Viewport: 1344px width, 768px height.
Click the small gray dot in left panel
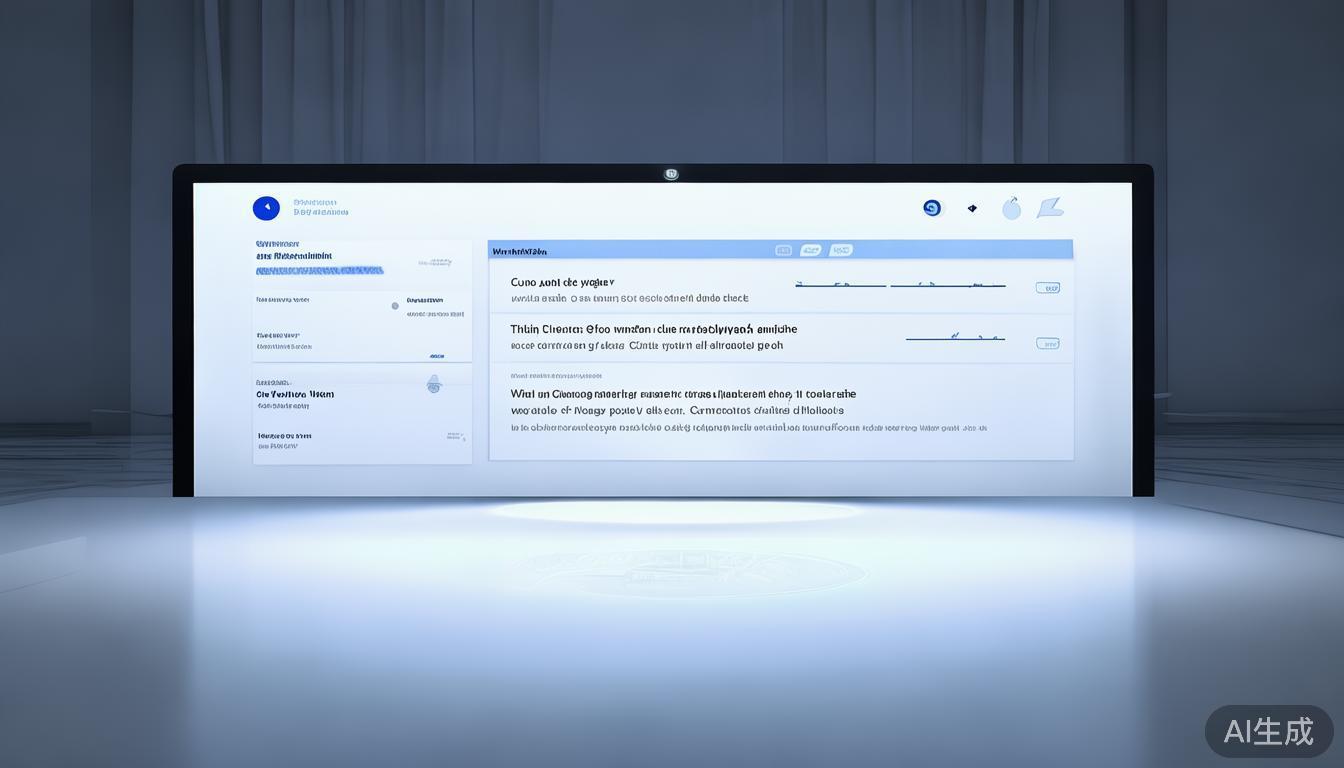point(395,306)
